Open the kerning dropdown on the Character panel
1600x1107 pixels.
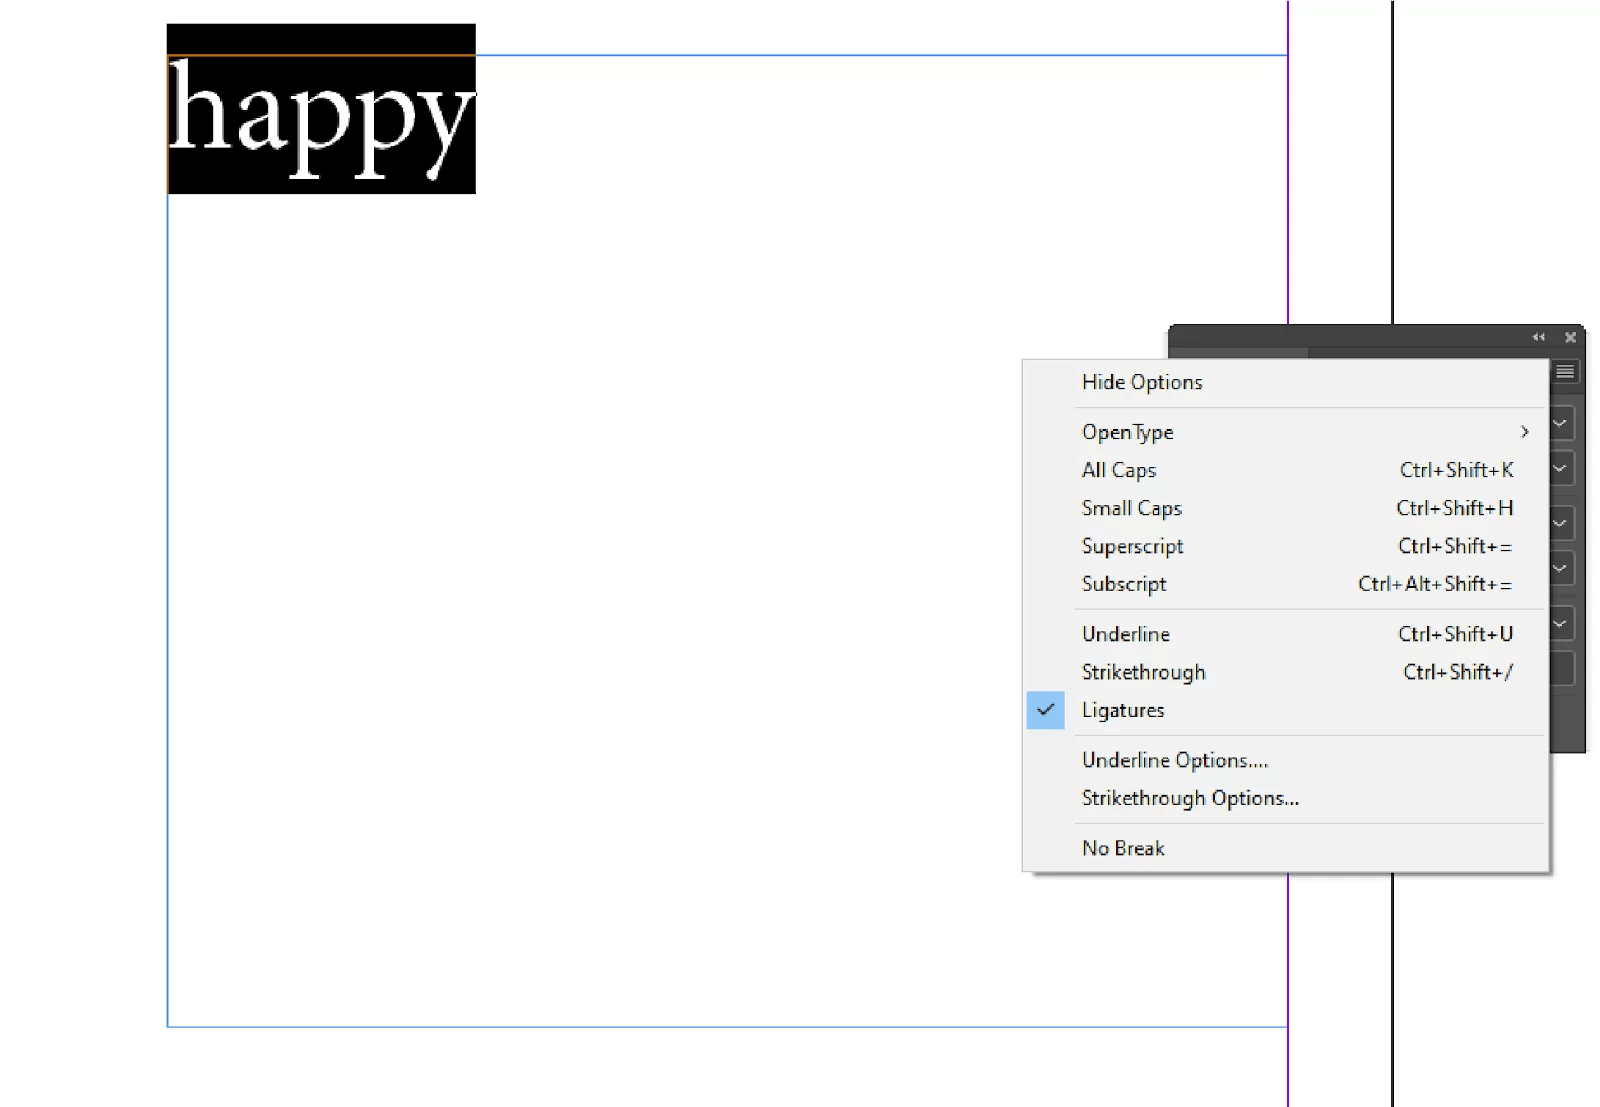(1559, 623)
